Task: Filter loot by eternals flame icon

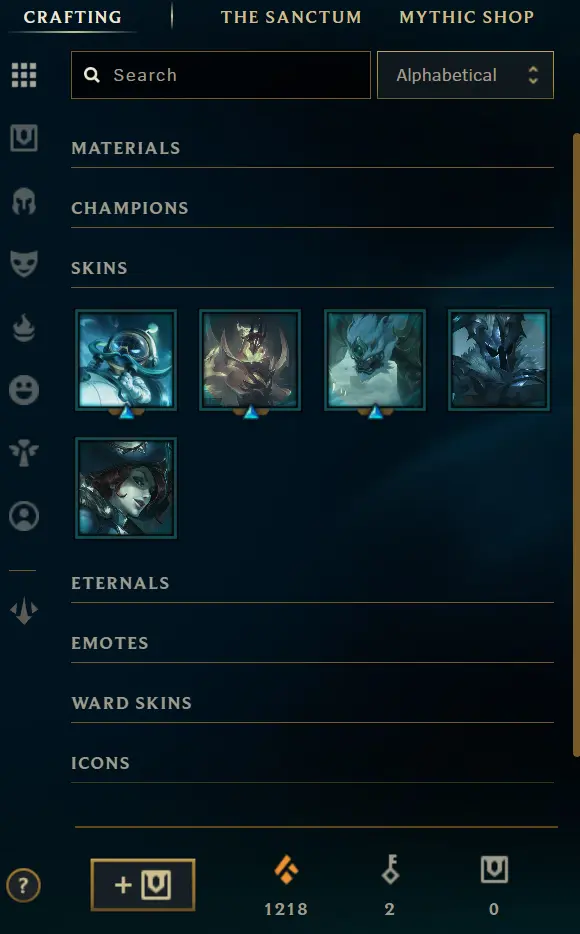Action: (x=24, y=327)
